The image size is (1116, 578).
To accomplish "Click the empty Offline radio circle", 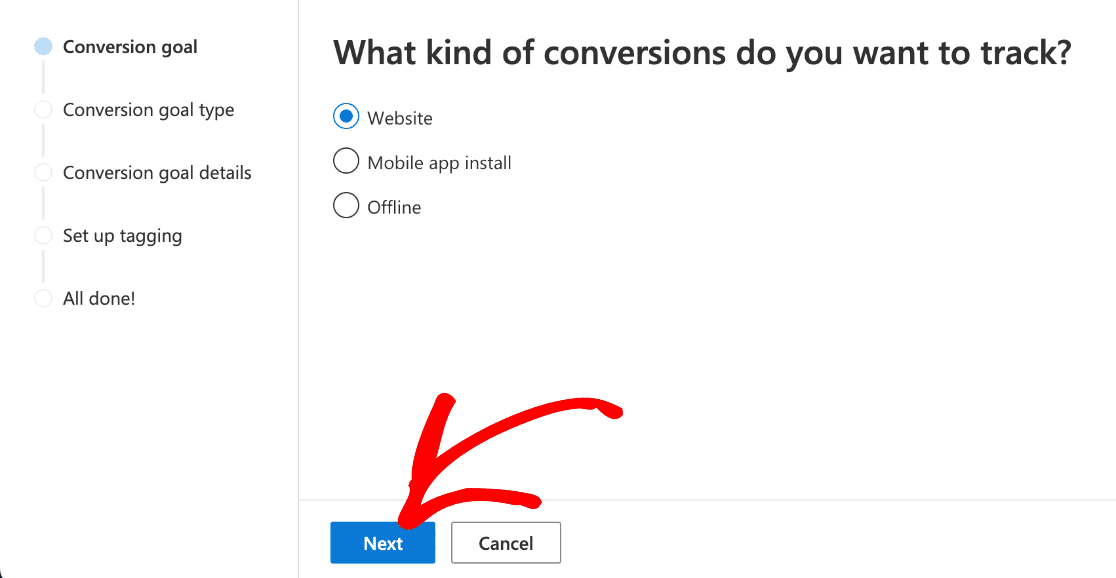I will point(345,205).
